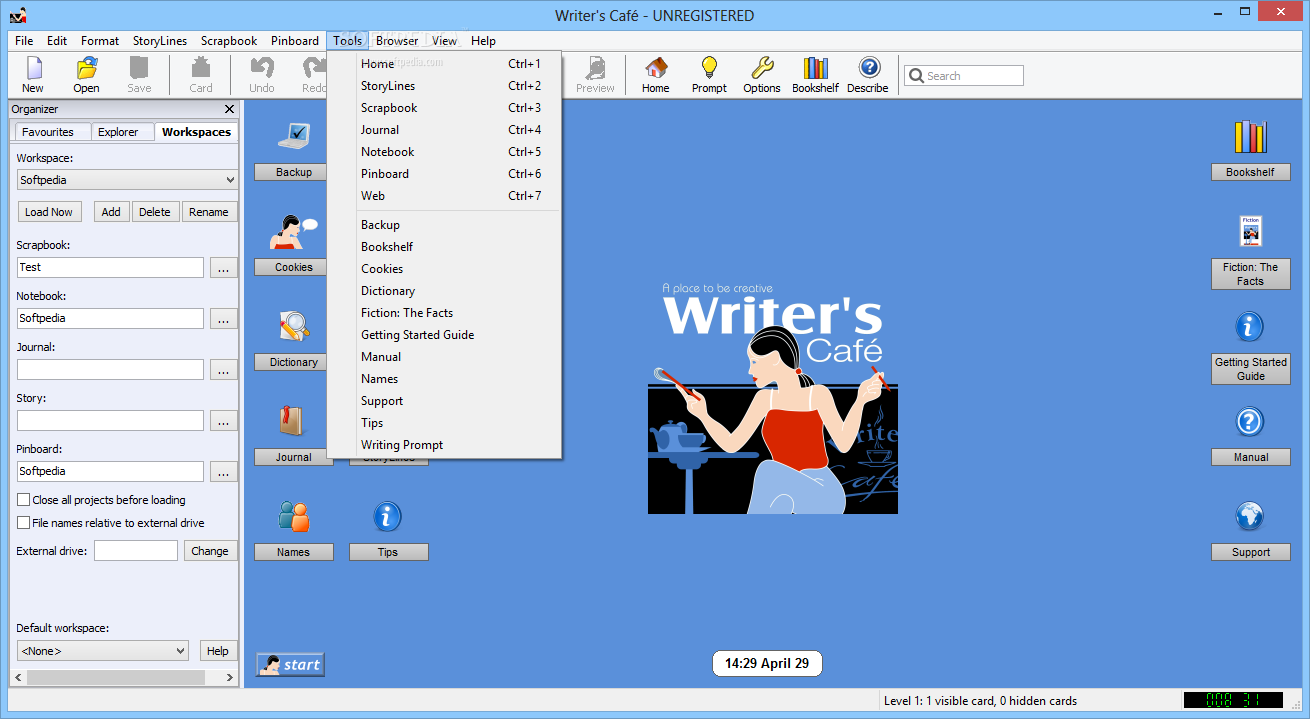Click the Search input field

point(964,76)
